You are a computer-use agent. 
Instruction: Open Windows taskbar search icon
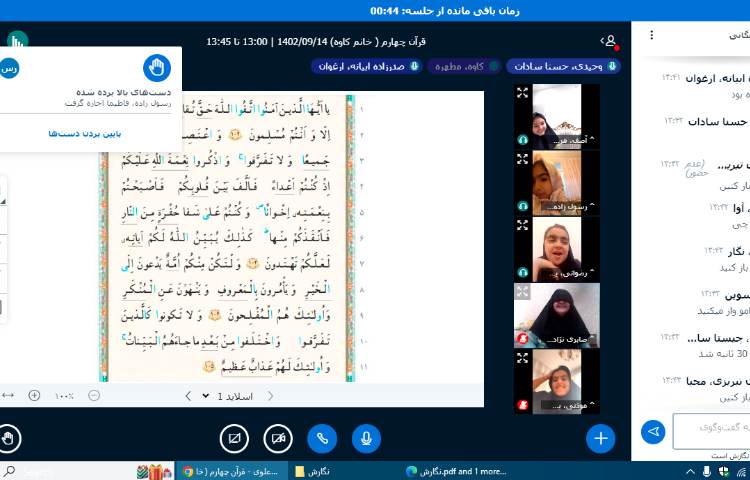tap(9, 471)
